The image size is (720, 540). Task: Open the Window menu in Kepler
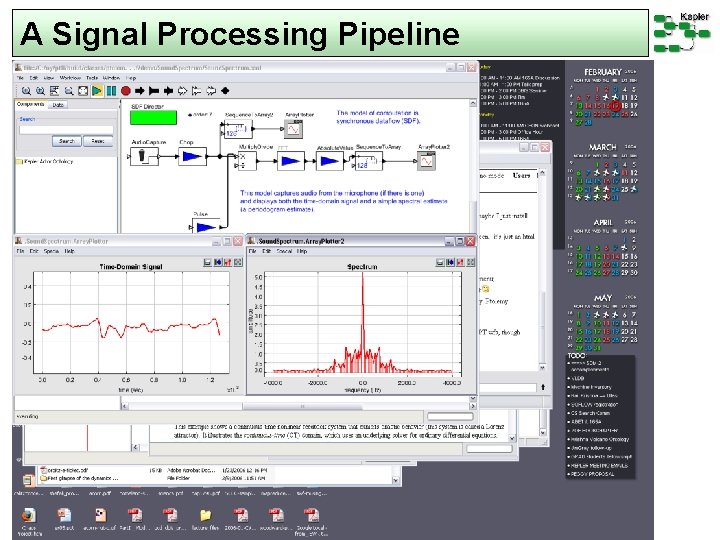click(x=111, y=78)
